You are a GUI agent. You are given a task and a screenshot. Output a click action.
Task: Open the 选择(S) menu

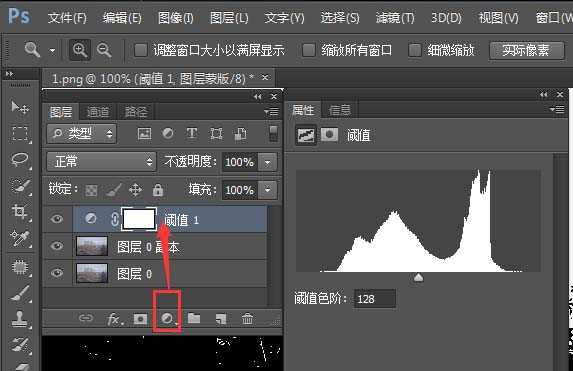(340, 18)
